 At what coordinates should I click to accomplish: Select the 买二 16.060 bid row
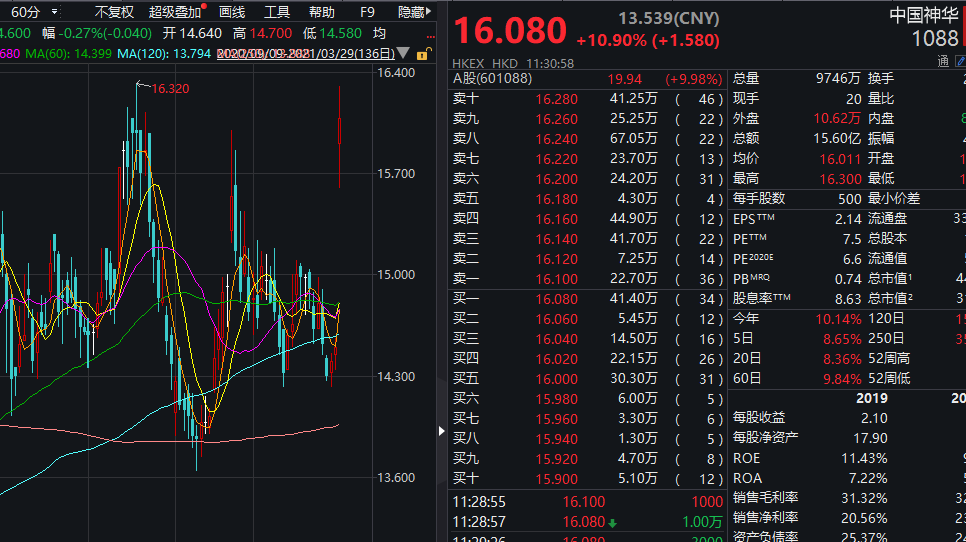[588, 319]
